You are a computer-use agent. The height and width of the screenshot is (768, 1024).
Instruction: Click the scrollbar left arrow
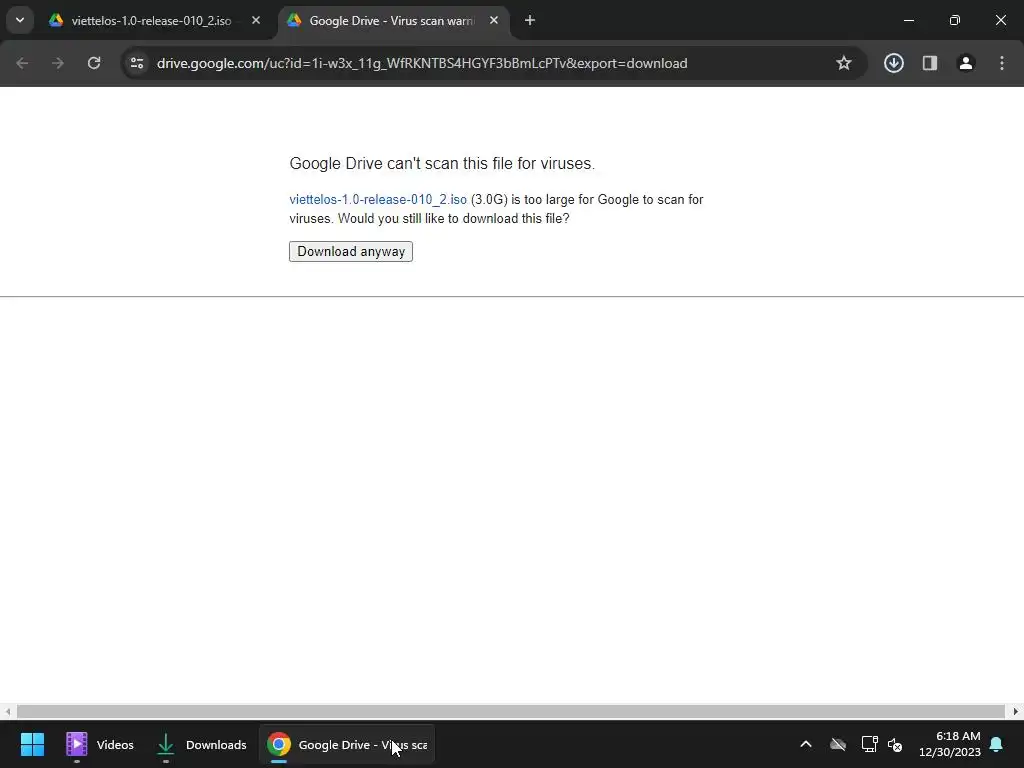pyautogui.click(x=7, y=711)
